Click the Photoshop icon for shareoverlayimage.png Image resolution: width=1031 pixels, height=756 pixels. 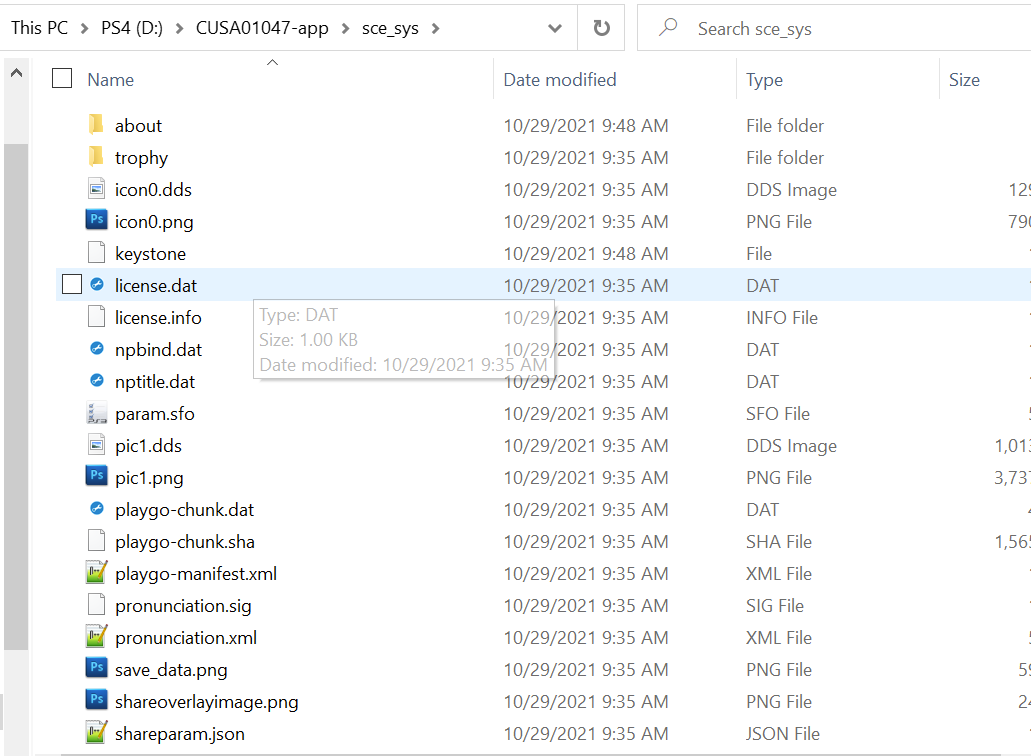click(x=96, y=700)
